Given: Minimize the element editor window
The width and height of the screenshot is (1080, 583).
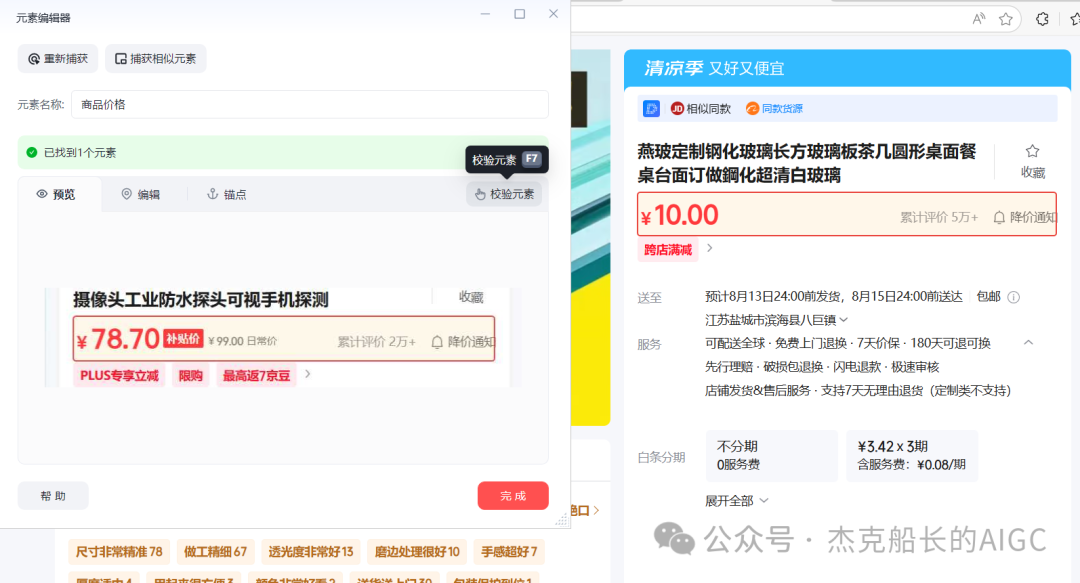Looking at the screenshot, I should (486, 14).
